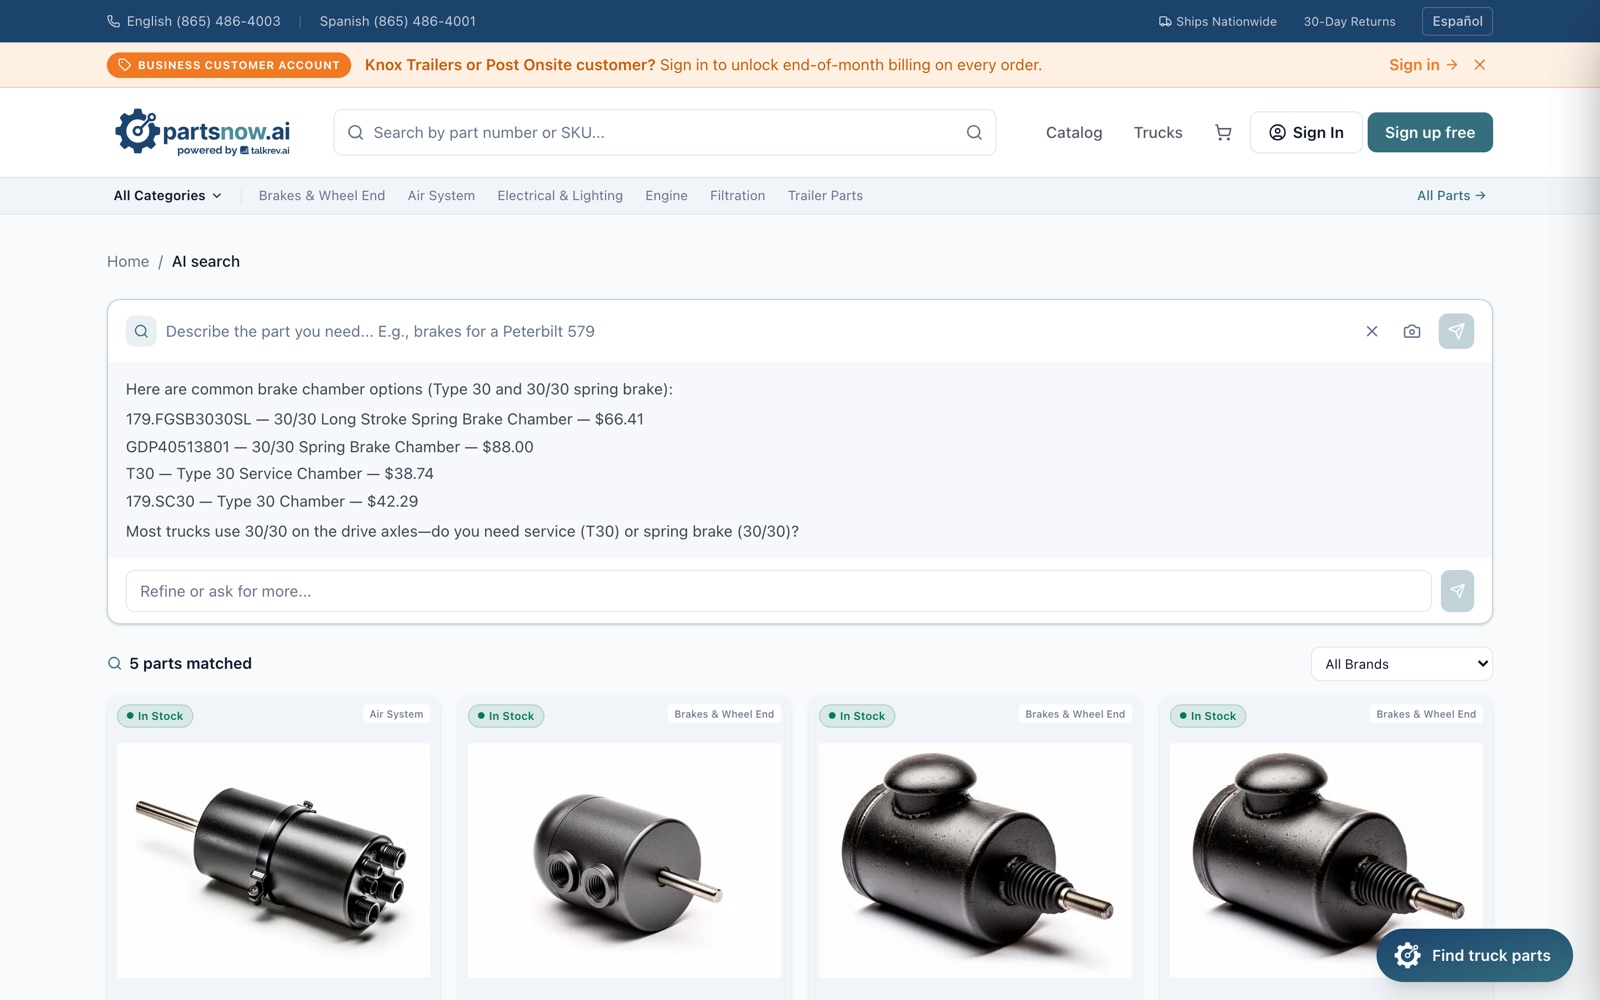Click the All Parts arrow link
Image resolution: width=1600 pixels, height=1000 pixels.
coord(1451,196)
